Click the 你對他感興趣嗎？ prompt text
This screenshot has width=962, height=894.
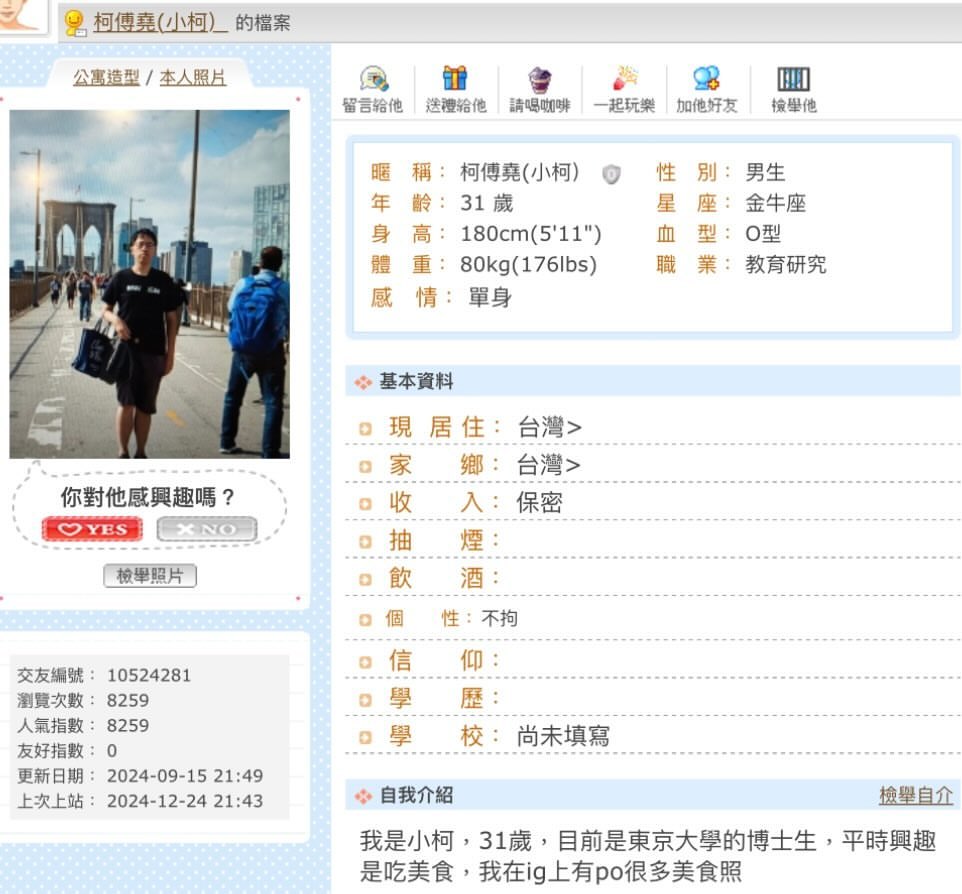147,497
